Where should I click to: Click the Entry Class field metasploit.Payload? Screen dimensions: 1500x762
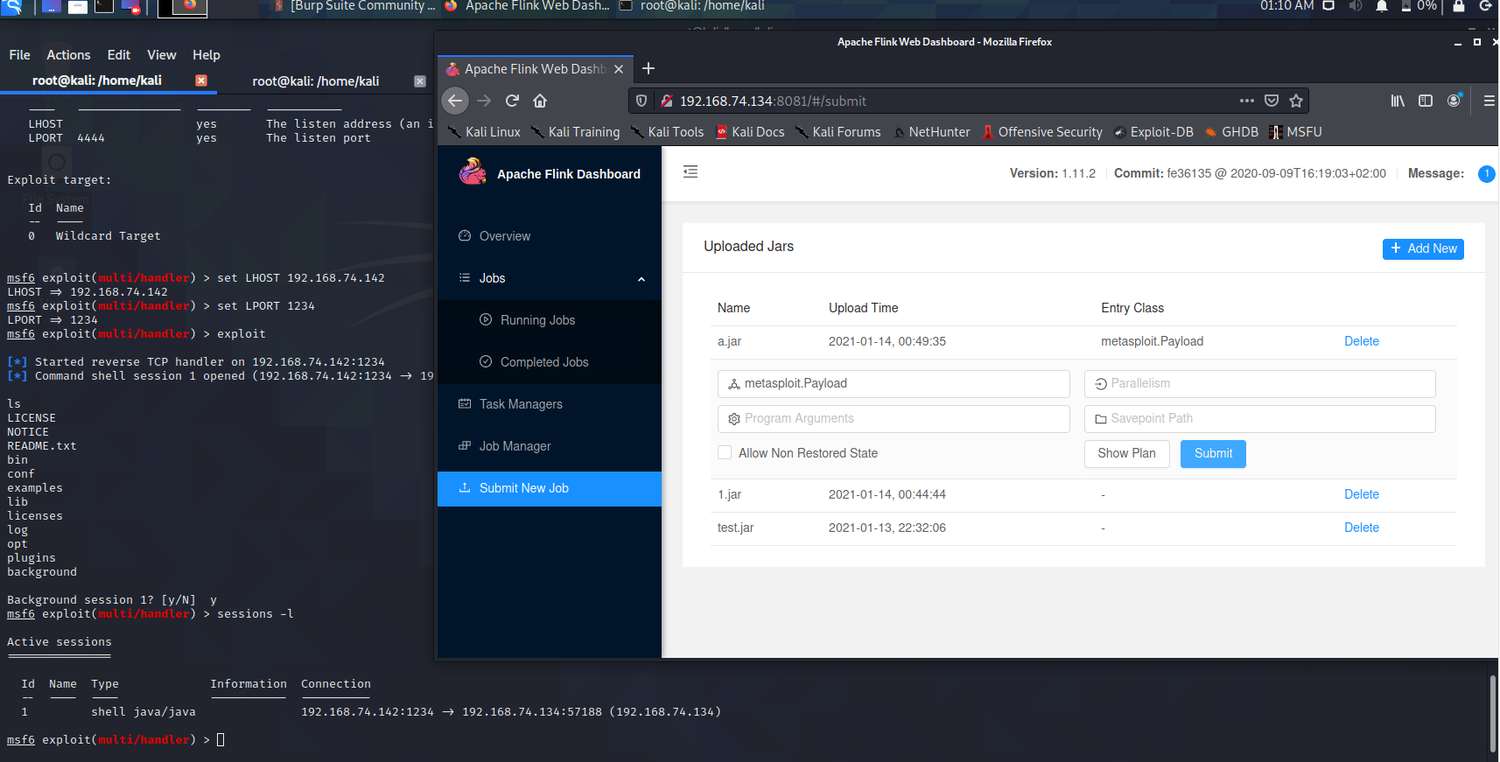[x=894, y=383]
